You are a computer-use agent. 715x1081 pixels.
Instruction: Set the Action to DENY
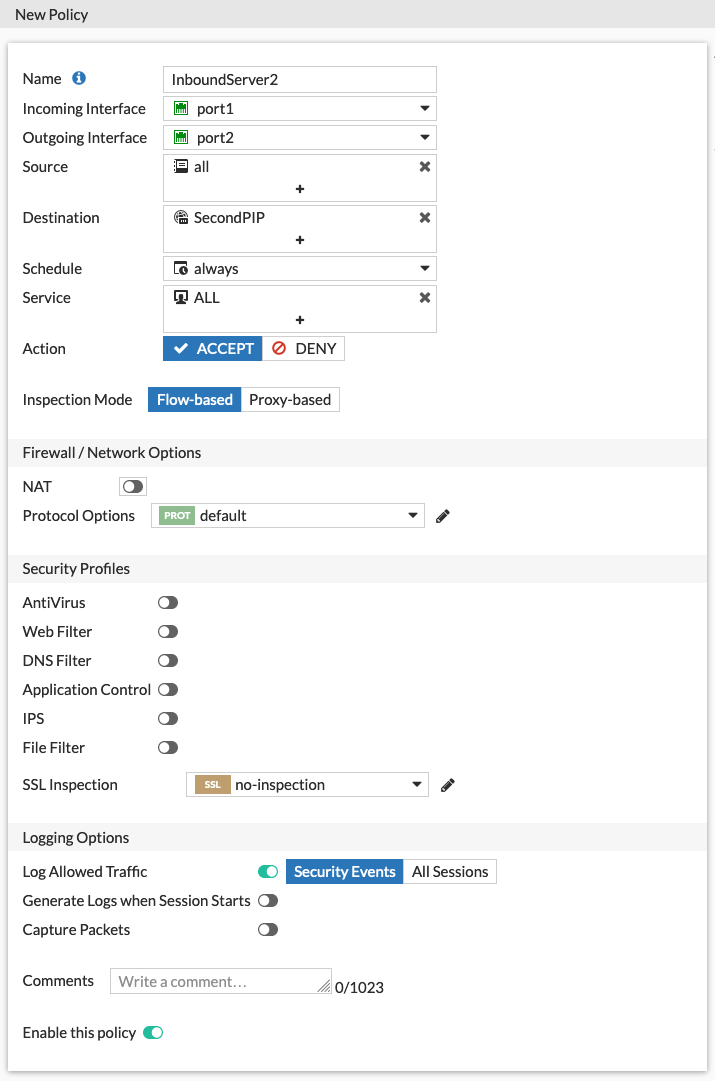(x=304, y=349)
